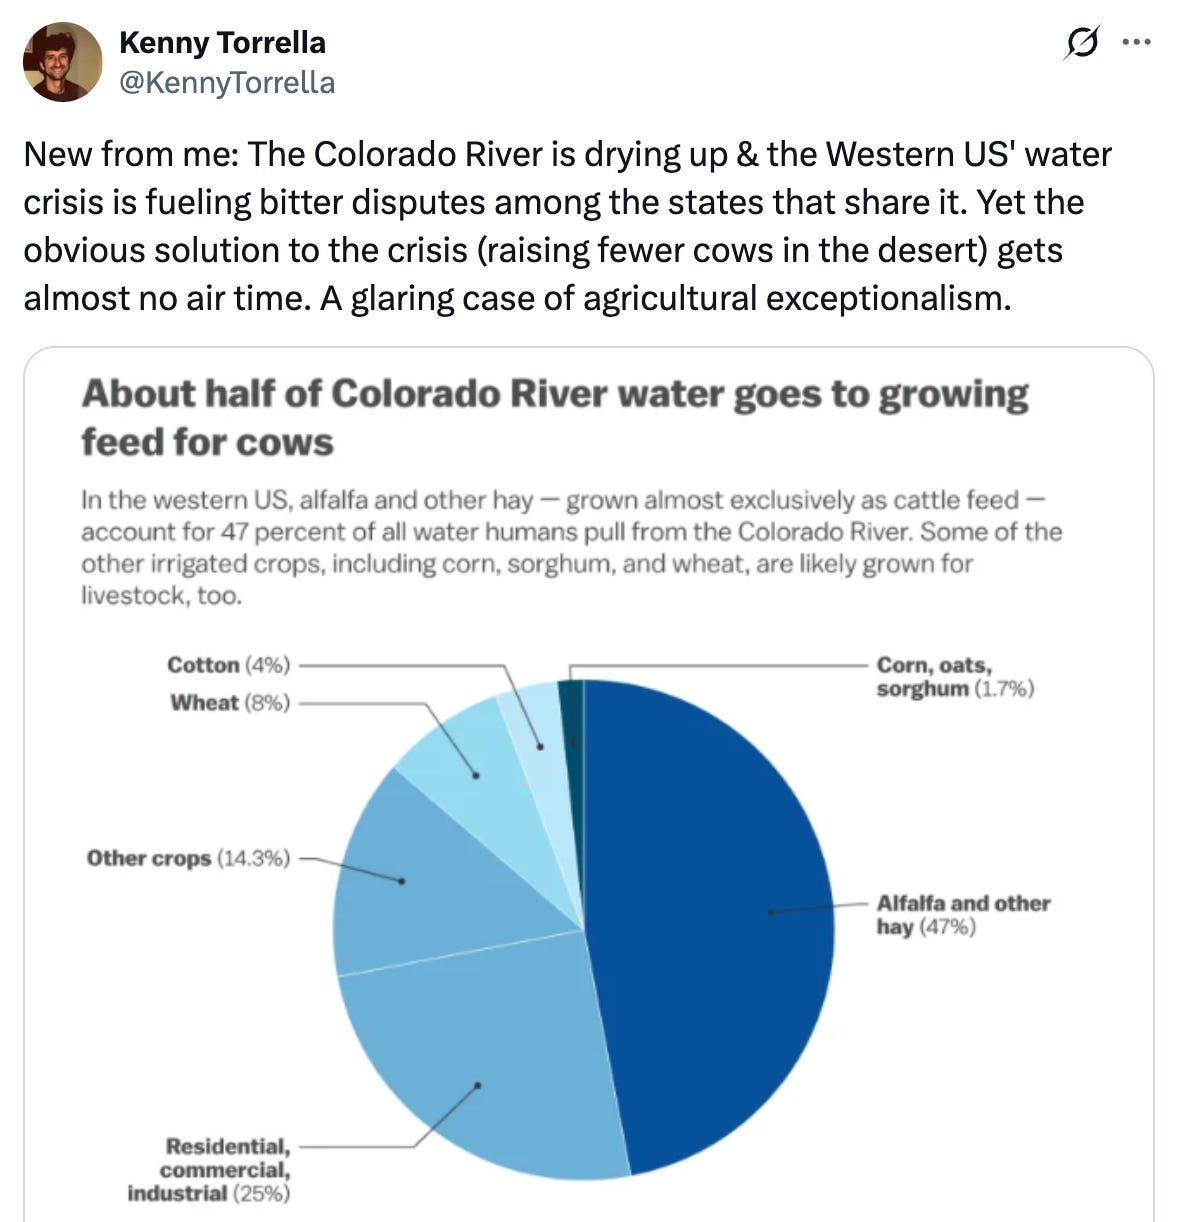Click the chart description paragraph below the headline
Image resolution: width=1178 pixels, height=1222 pixels.
pyautogui.click(x=571, y=547)
